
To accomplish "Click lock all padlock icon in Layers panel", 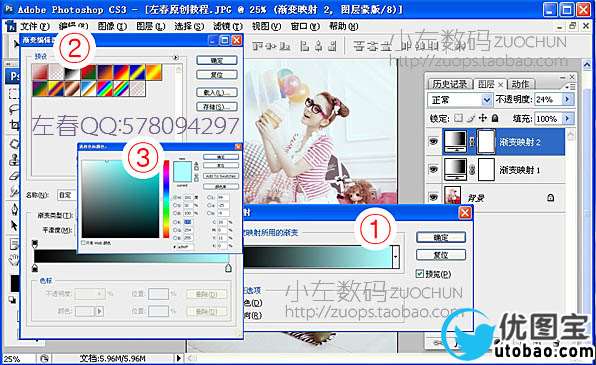I will 495,118.
